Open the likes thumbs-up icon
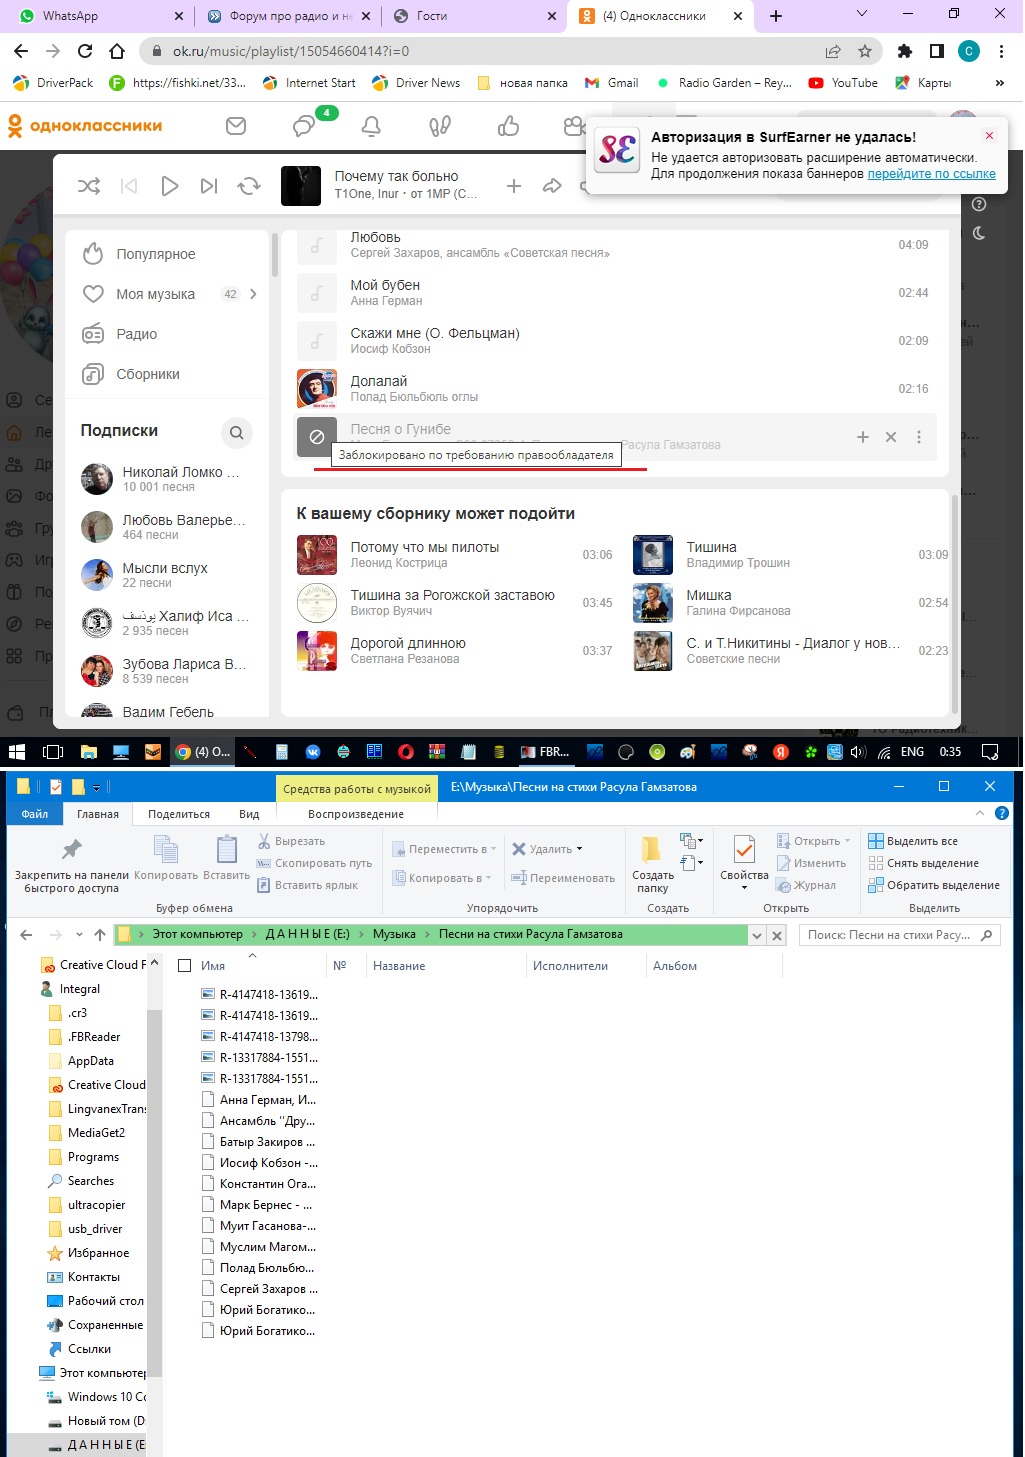 point(508,126)
